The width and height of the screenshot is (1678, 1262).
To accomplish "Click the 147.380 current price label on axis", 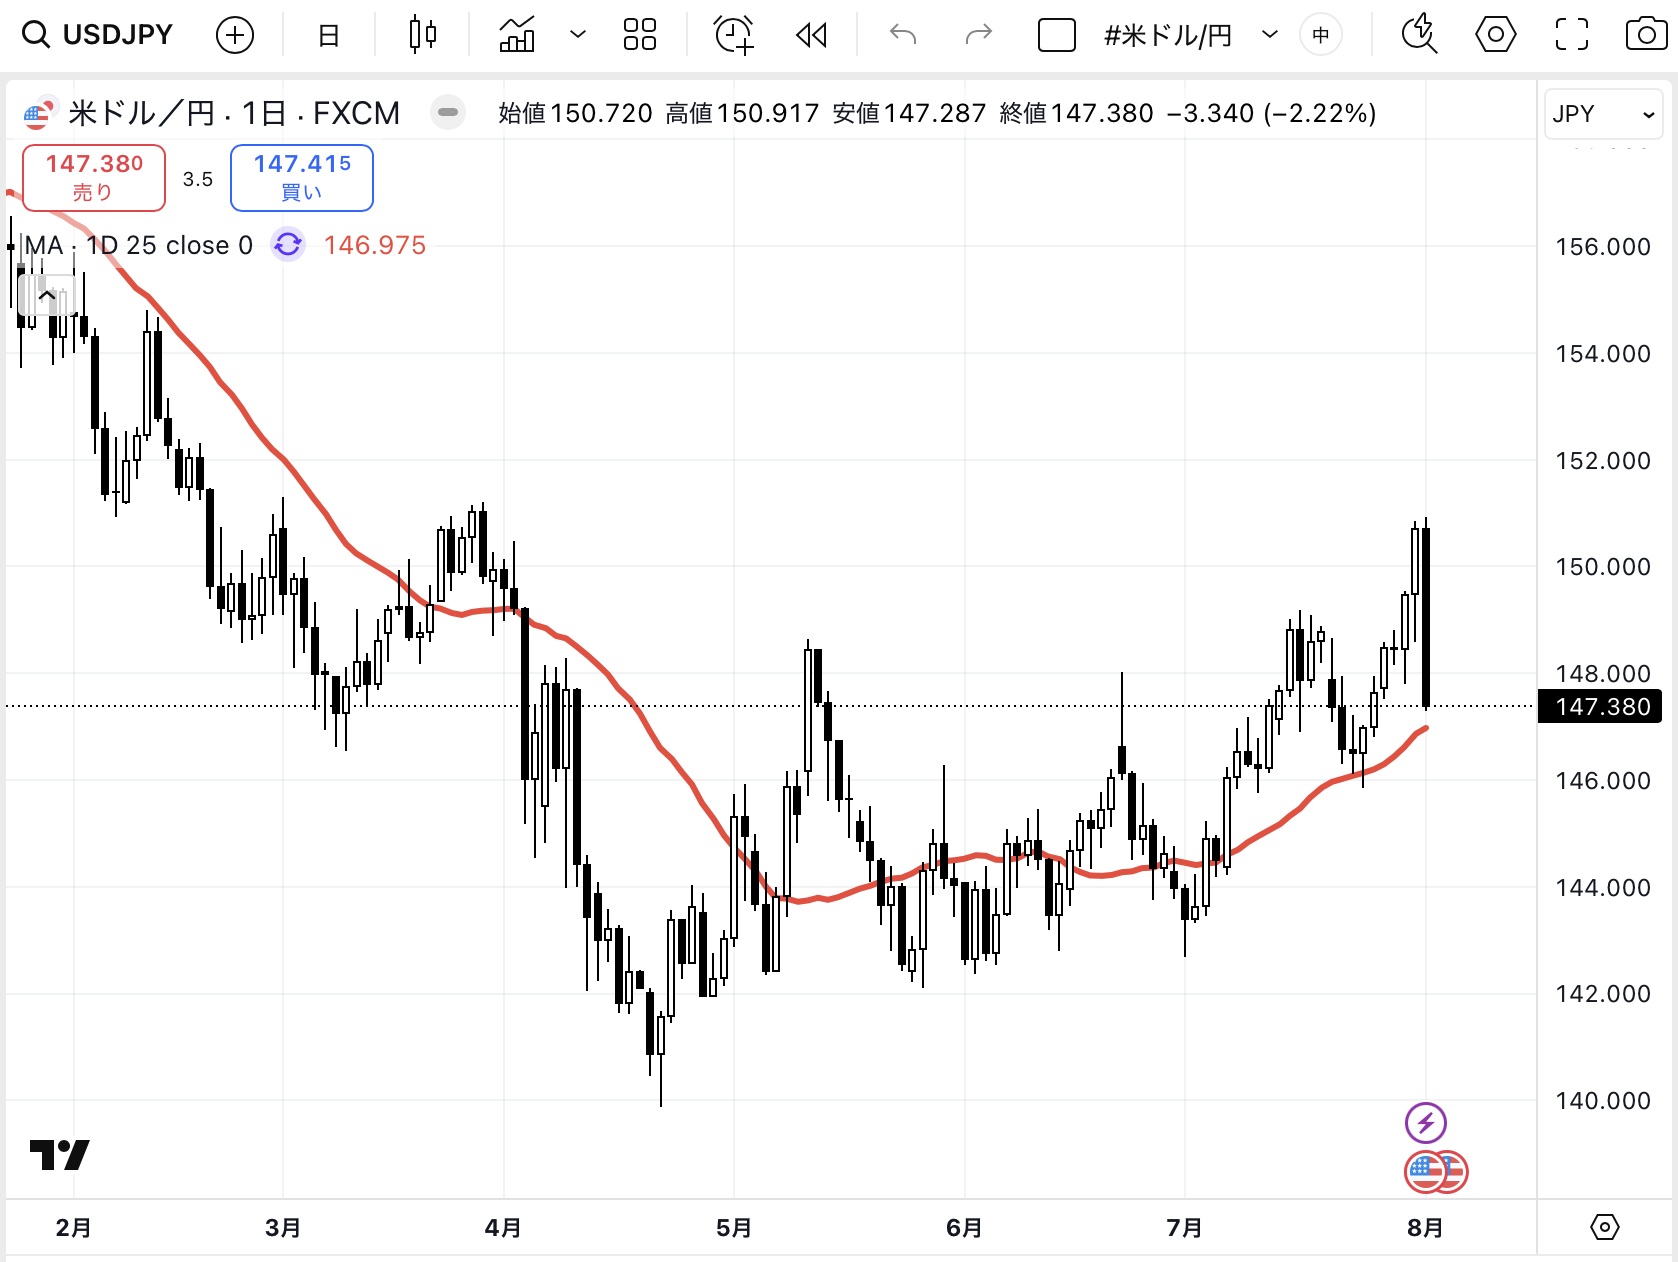I will pyautogui.click(x=1601, y=707).
